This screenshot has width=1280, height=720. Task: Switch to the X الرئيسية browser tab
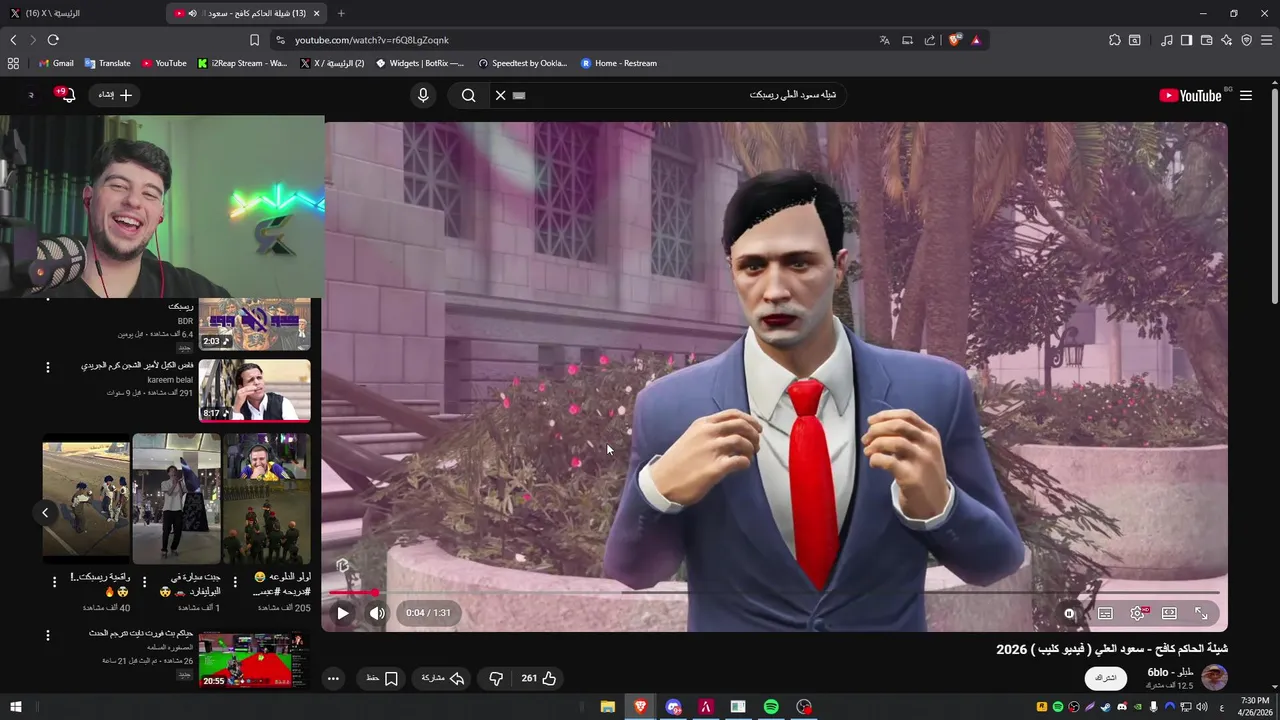[80, 13]
